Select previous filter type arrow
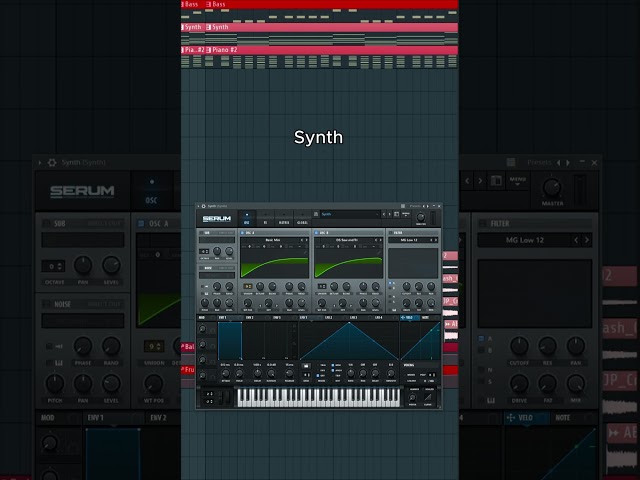This screenshot has width=640, height=480. (431, 240)
